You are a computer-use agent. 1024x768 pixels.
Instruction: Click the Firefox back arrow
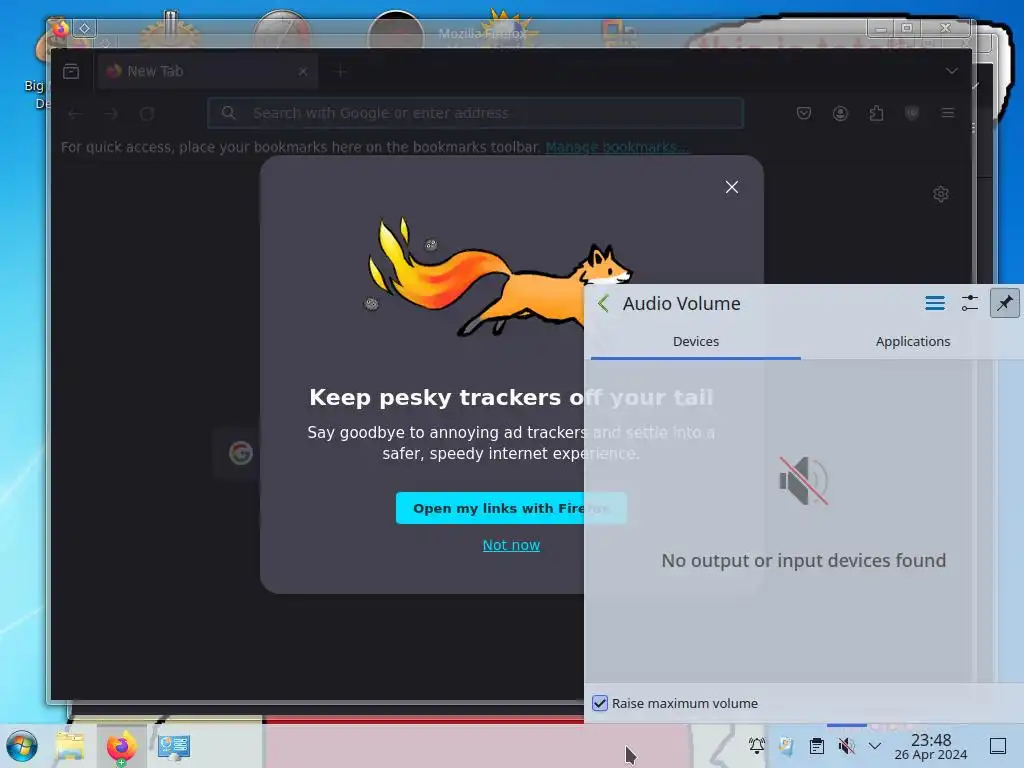coord(75,114)
